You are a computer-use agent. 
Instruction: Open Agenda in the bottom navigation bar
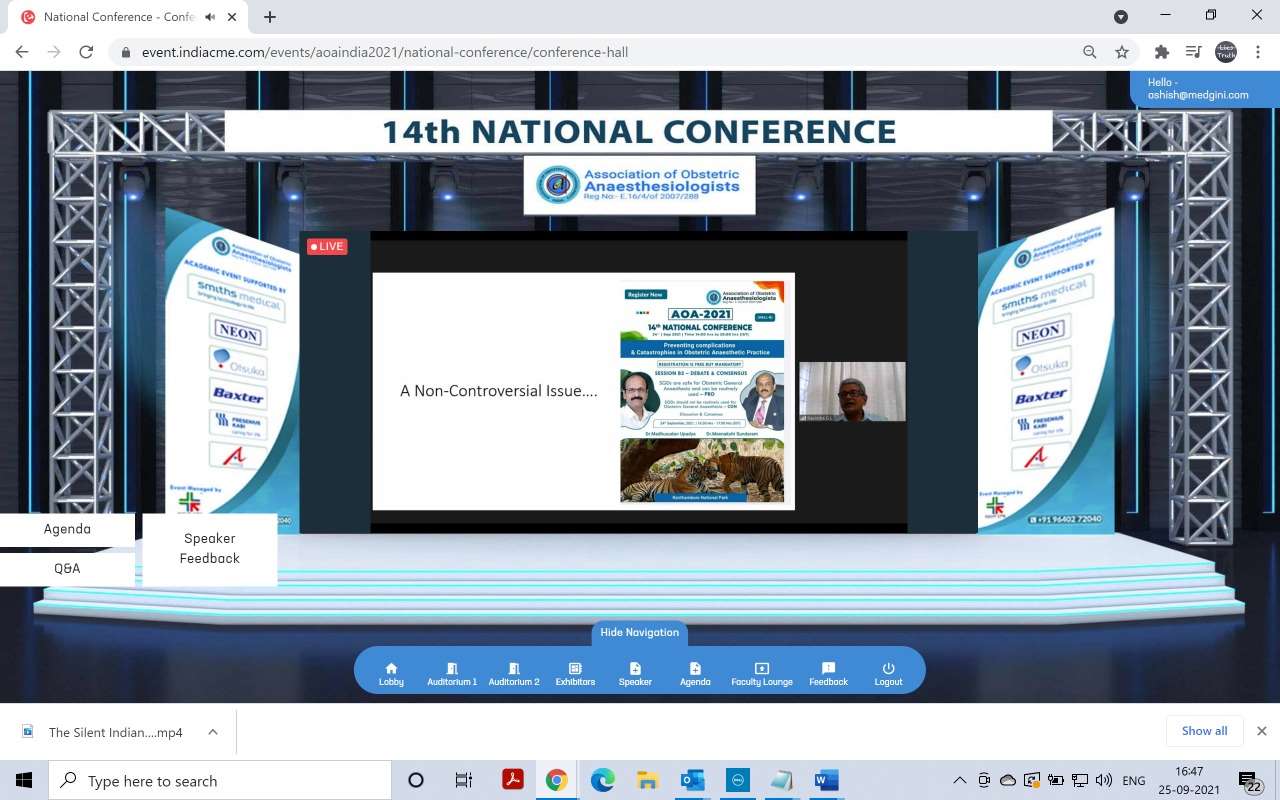[x=695, y=674]
